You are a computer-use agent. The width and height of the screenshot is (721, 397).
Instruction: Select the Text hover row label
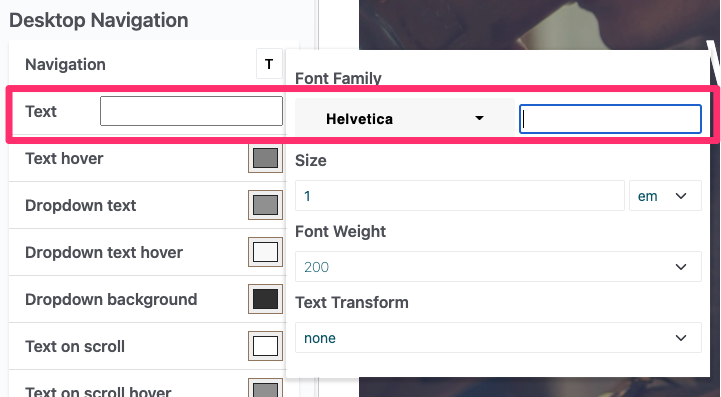64,158
